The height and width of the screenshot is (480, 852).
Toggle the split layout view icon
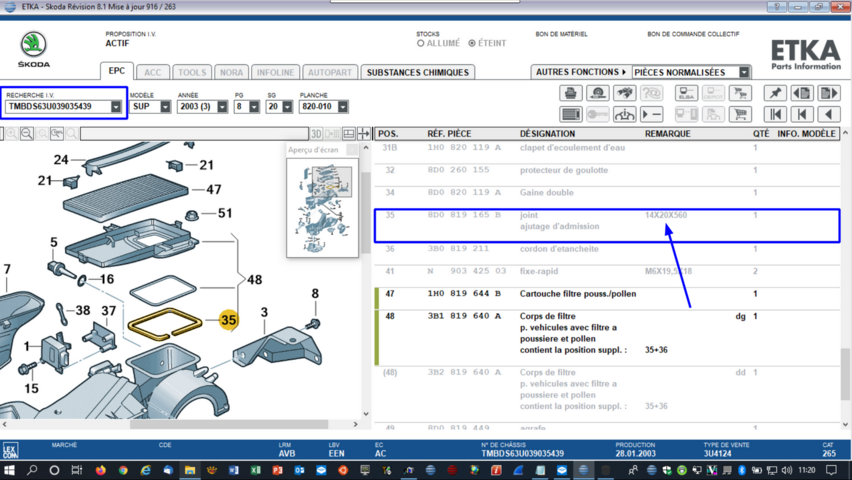click(x=349, y=133)
